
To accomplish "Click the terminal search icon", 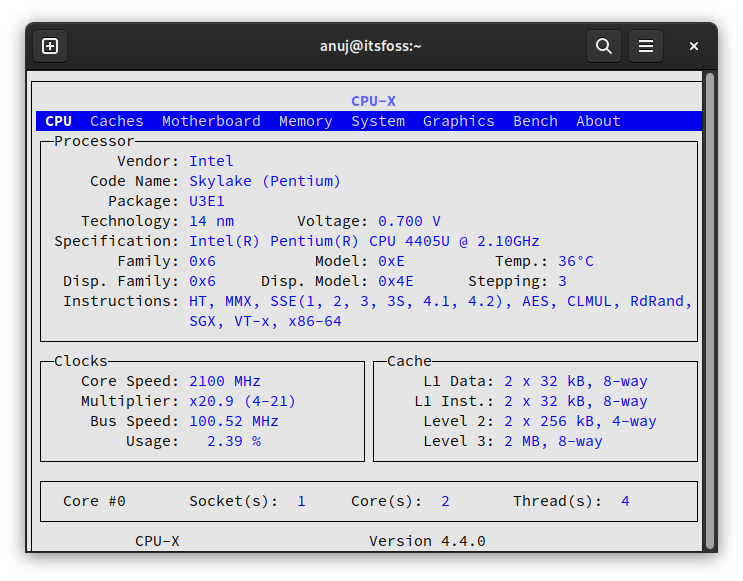I will (603, 46).
